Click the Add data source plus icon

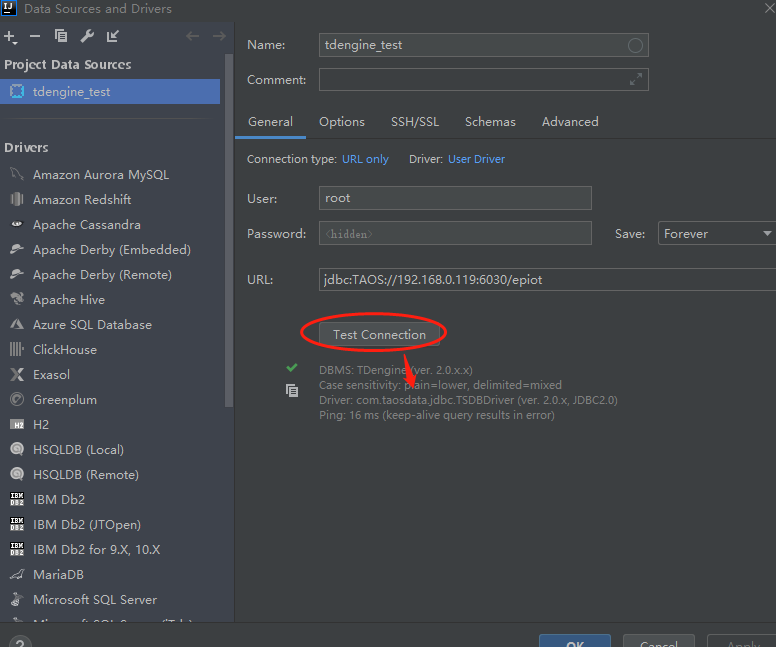click(x=10, y=37)
